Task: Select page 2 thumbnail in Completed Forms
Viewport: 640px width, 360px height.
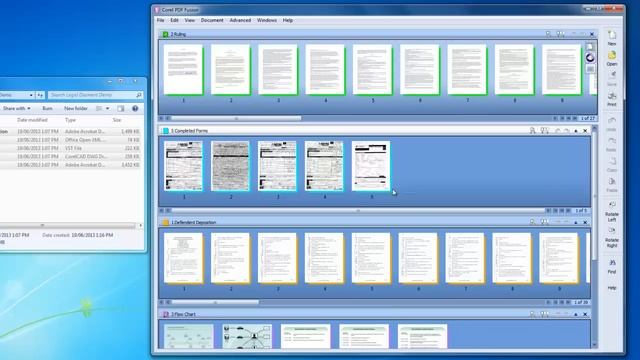Action: click(x=230, y=166)
